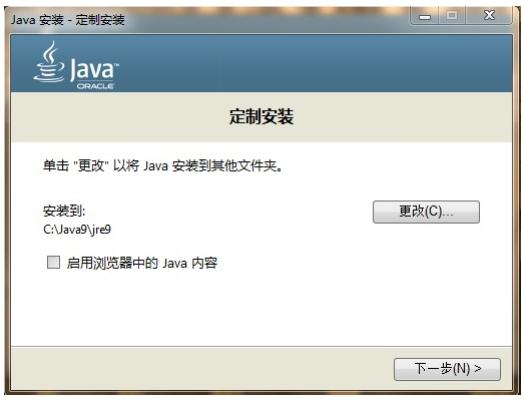The width and height of the screenshot is (524, 404).
Task: Click the blue banner right of logo
Action: pos(314,63)
